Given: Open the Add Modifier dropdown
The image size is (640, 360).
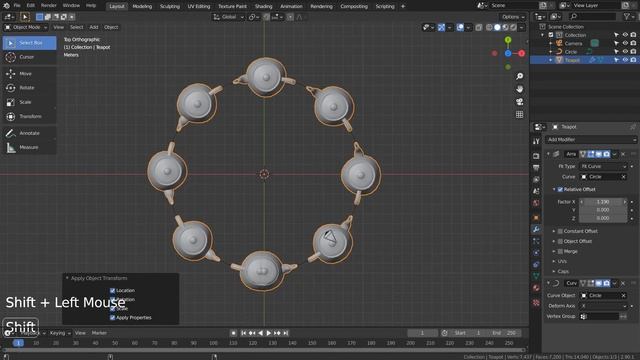Looking at the screenshot, I should [590, 140].
